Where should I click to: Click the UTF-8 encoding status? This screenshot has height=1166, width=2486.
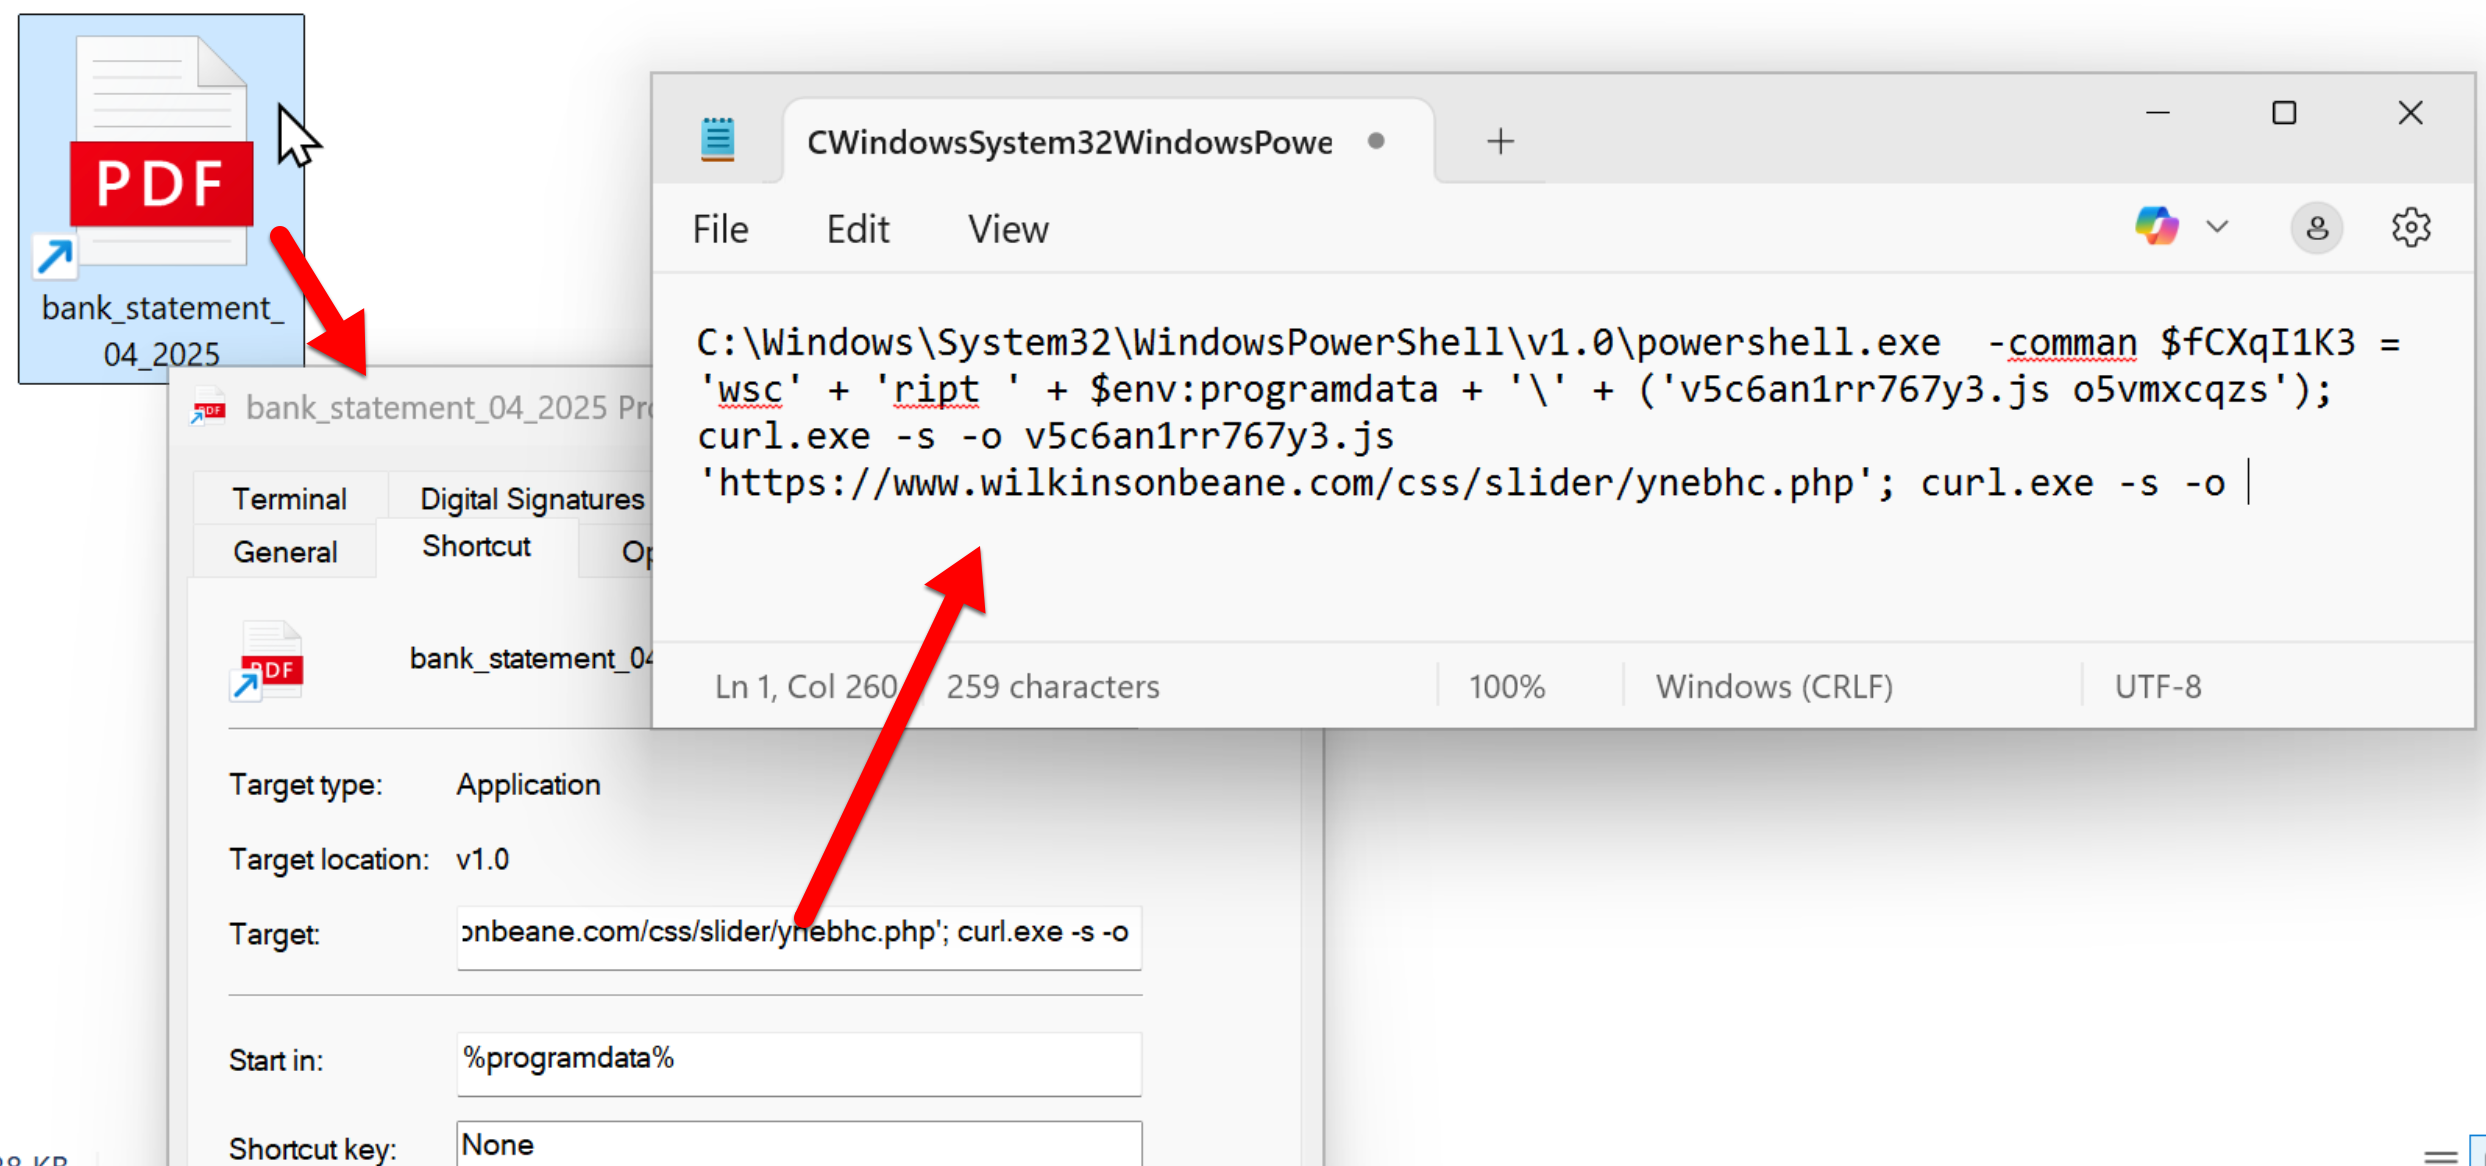coord(2157,687)
